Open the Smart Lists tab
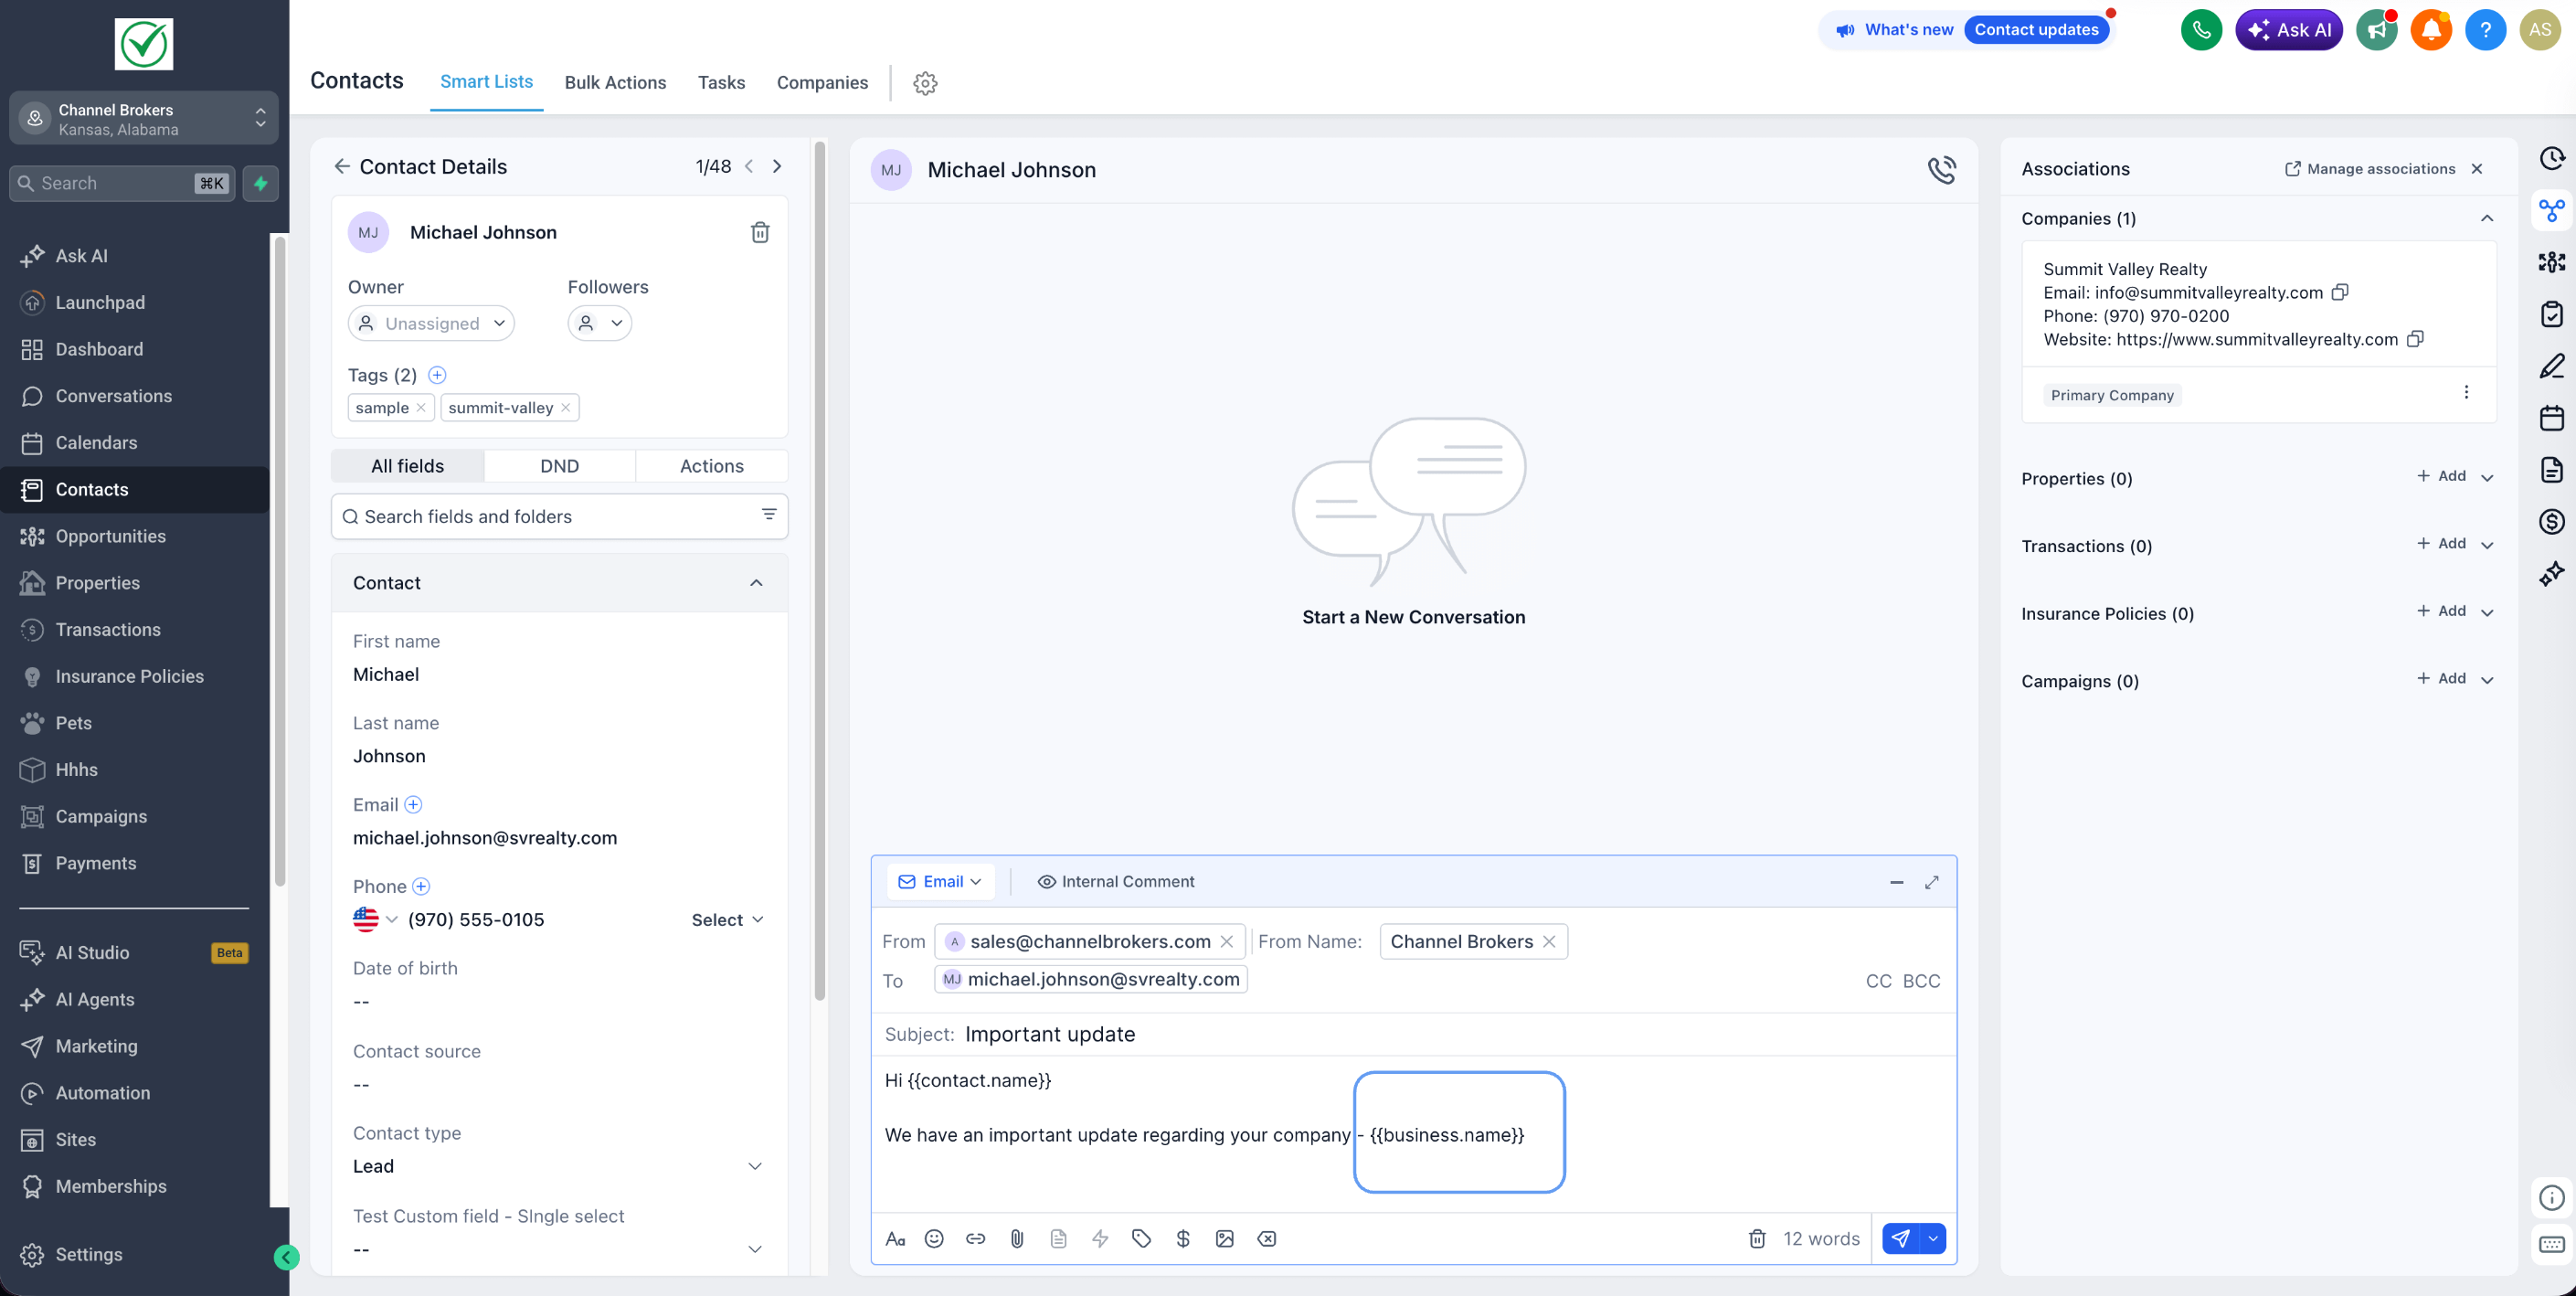The image size is (2576, 1296). point(486,82)
